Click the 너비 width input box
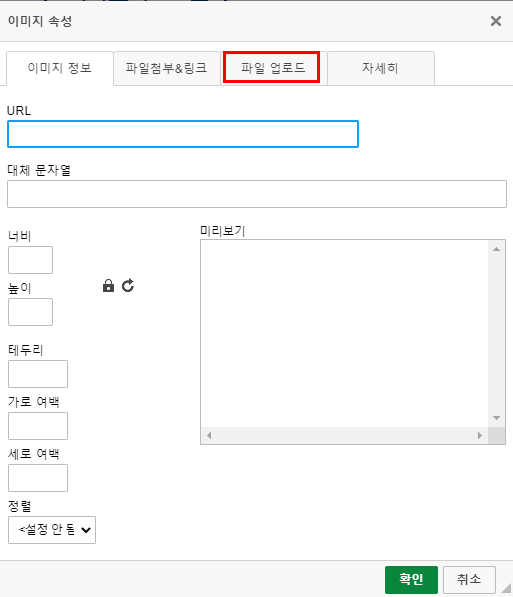Viewport: 513px width, 597px height. (x=30, y=260)
